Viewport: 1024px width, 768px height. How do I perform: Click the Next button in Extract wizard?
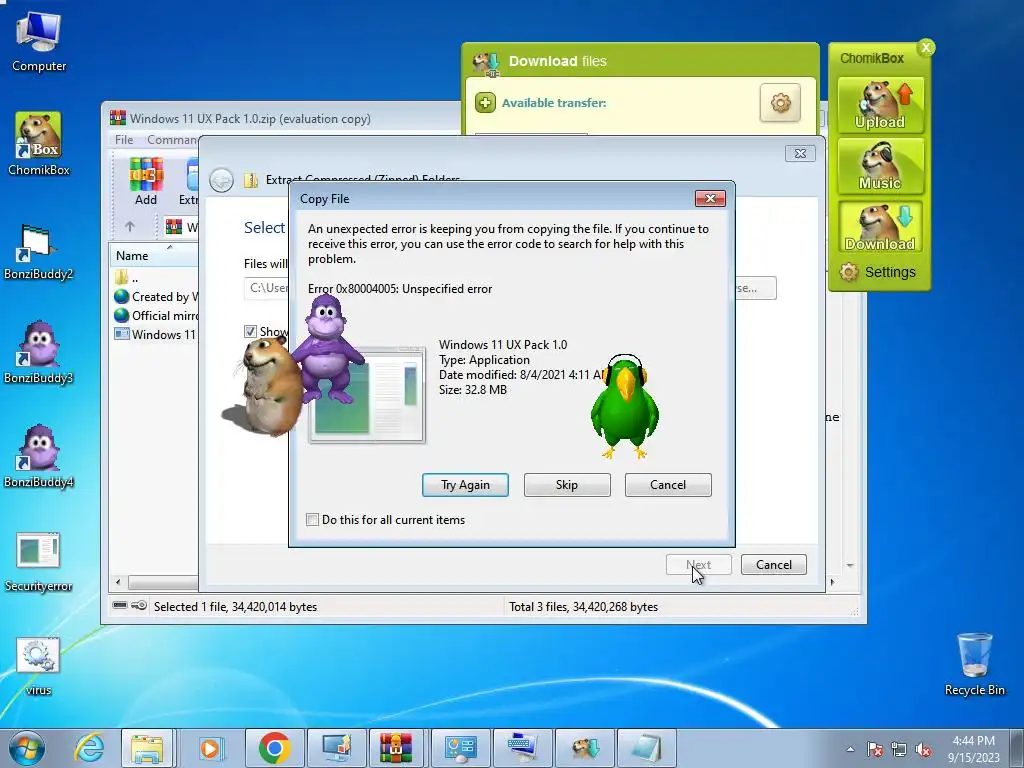pyautogui.click(x=699, y=565)
